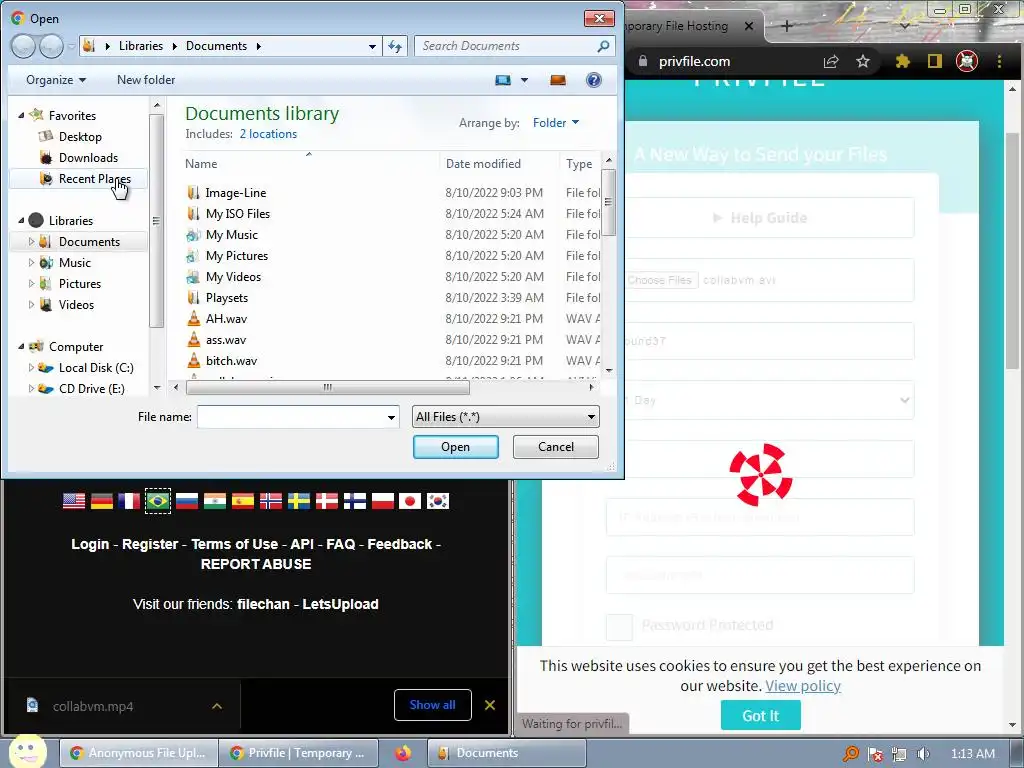
Task: Open Chrome extensions puzzle icon
Action: pos(903,61)
